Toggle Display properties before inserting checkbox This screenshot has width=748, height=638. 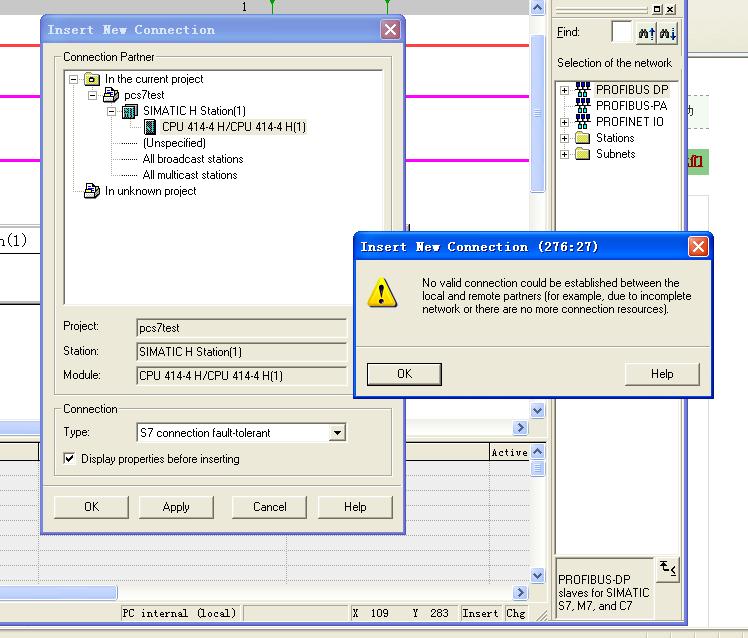click(x=69, y=459)
